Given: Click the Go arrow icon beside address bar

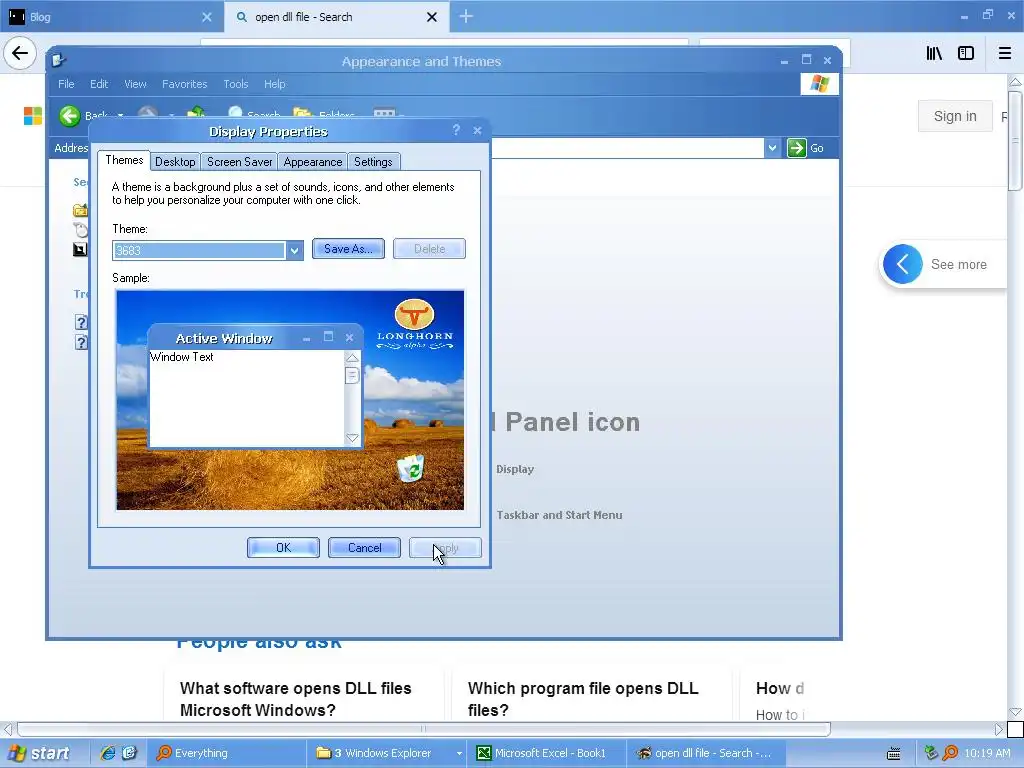Looking at the screenshot, I should tap(796, 148).
